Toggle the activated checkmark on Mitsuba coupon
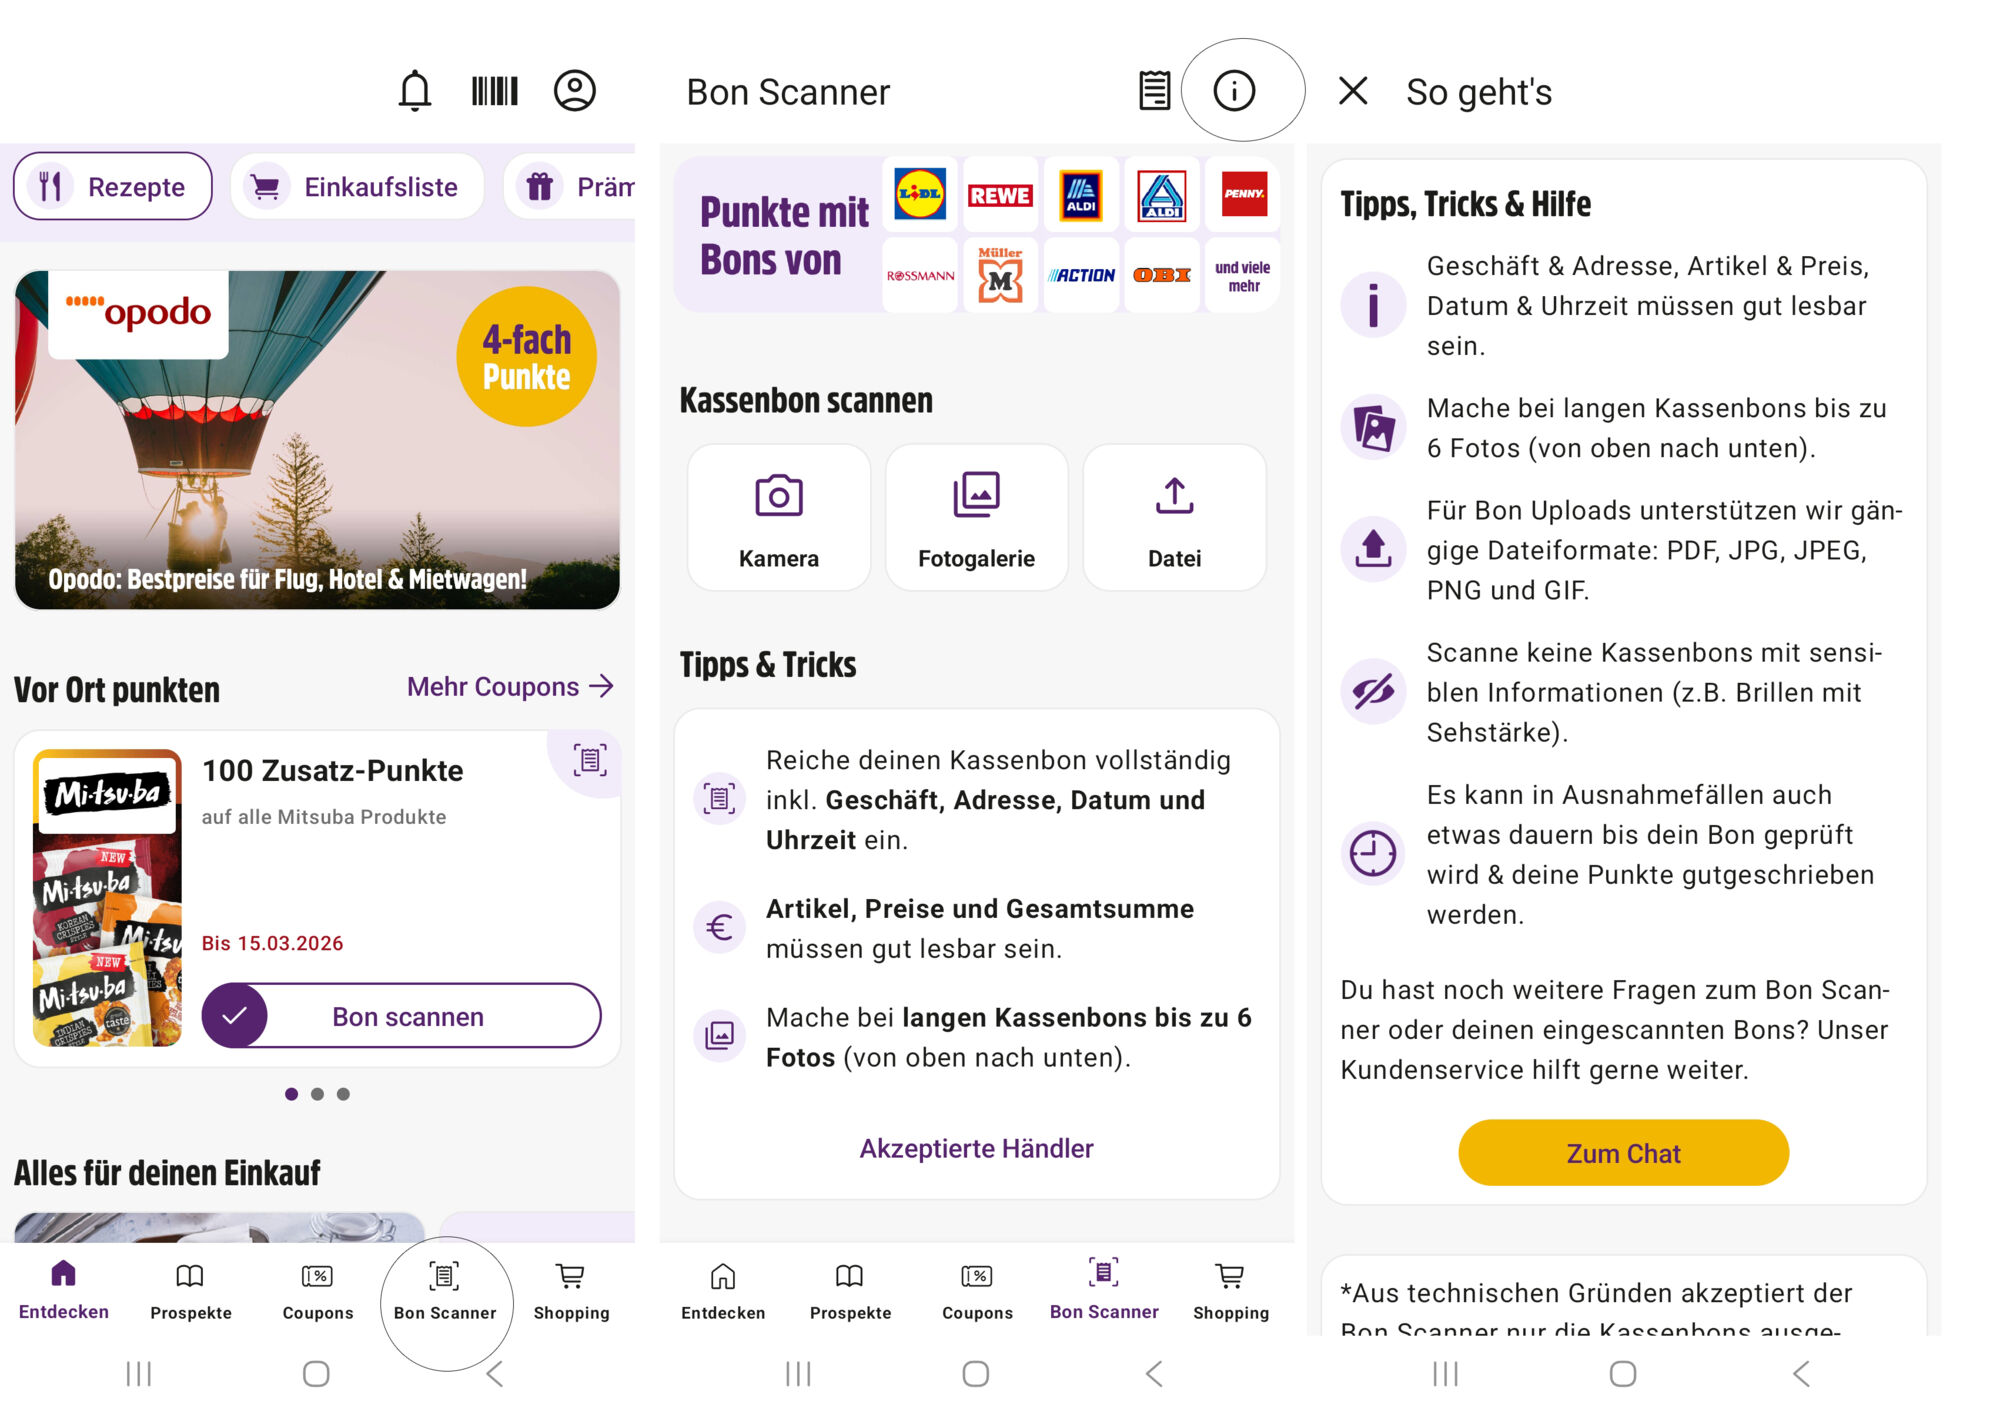Image resolution: width=2000 pixels, height=1415 pixels. [x=235, y=1016]
